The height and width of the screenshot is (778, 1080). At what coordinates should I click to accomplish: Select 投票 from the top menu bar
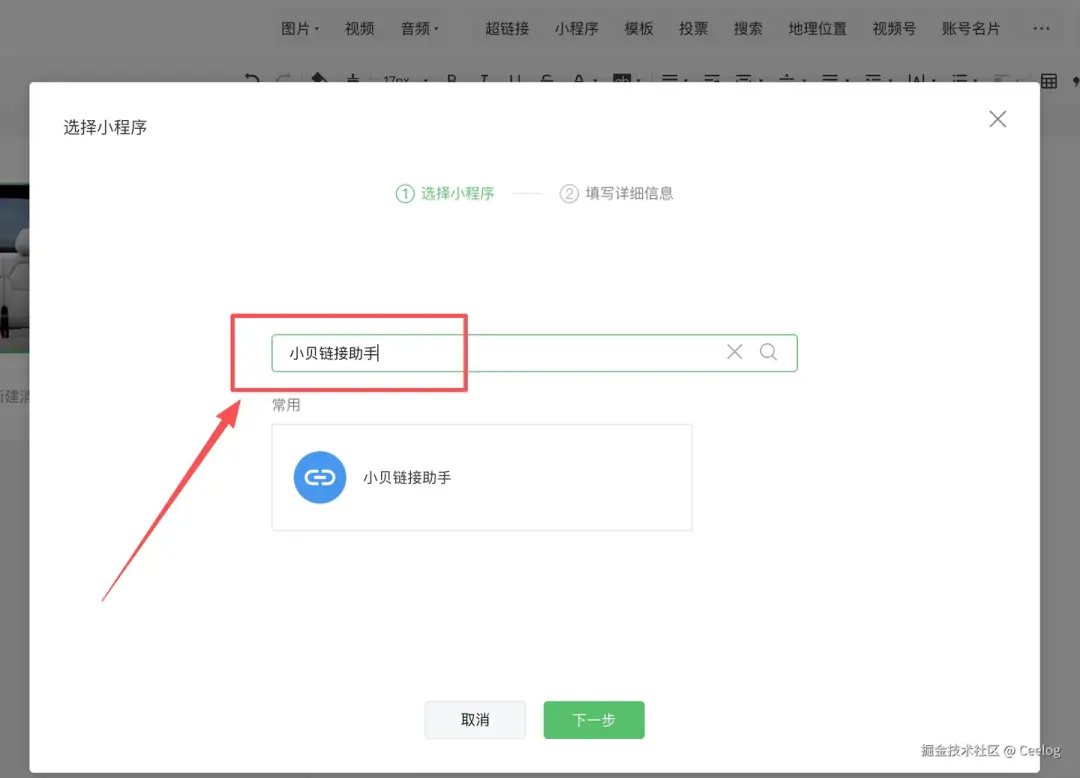tap(693, 28)
